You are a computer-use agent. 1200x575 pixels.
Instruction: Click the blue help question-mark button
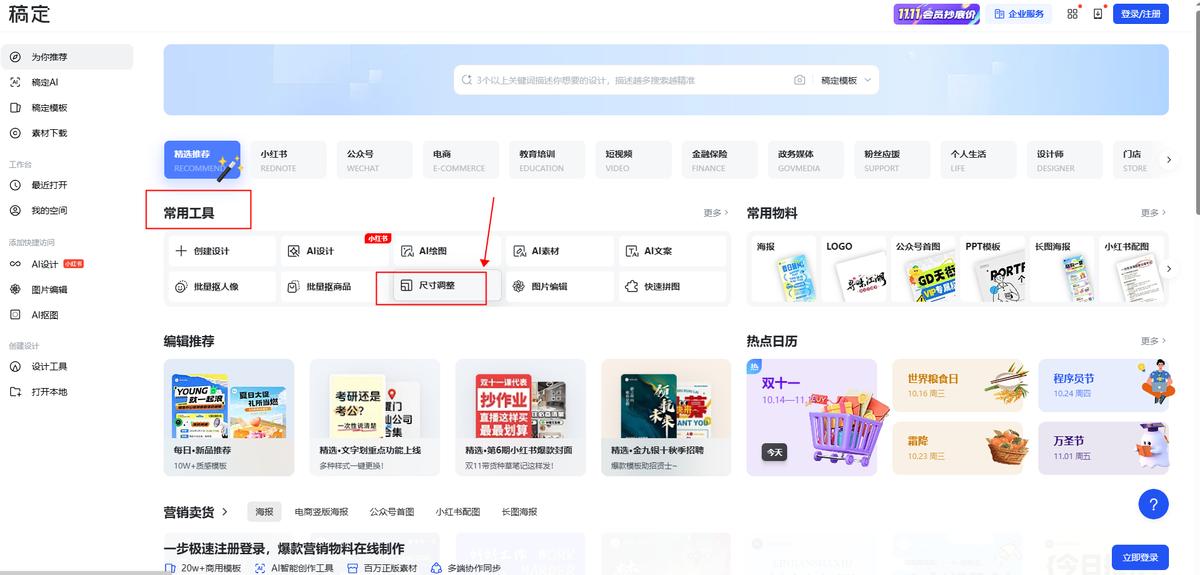coord(1153,504)
